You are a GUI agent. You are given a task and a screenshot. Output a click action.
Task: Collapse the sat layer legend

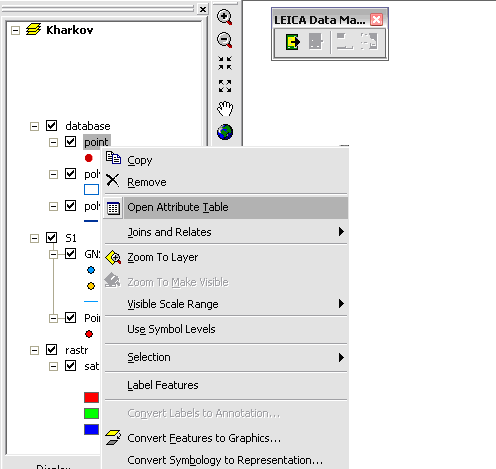tap(53, 366)
